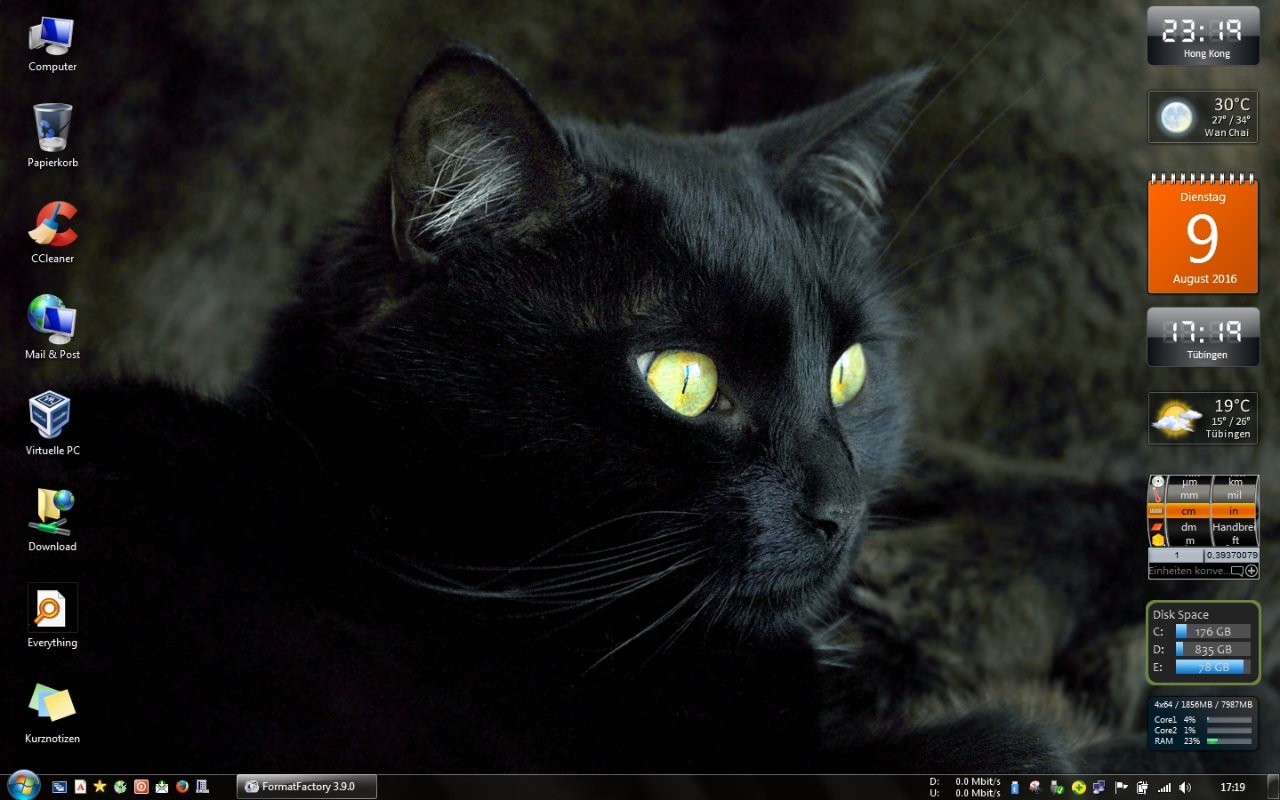Open Kurznotizen sticky notes icon
This screenshot has width=1280, height=800.
click(x=52, y=712)
